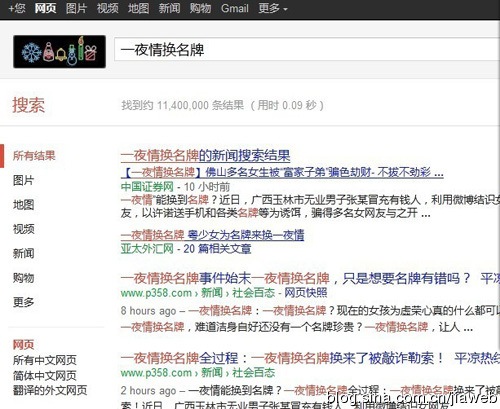The width and height of the screenshot is (500, 409).
Task: Open the 网页快照 cached page link
Action: 306,293
